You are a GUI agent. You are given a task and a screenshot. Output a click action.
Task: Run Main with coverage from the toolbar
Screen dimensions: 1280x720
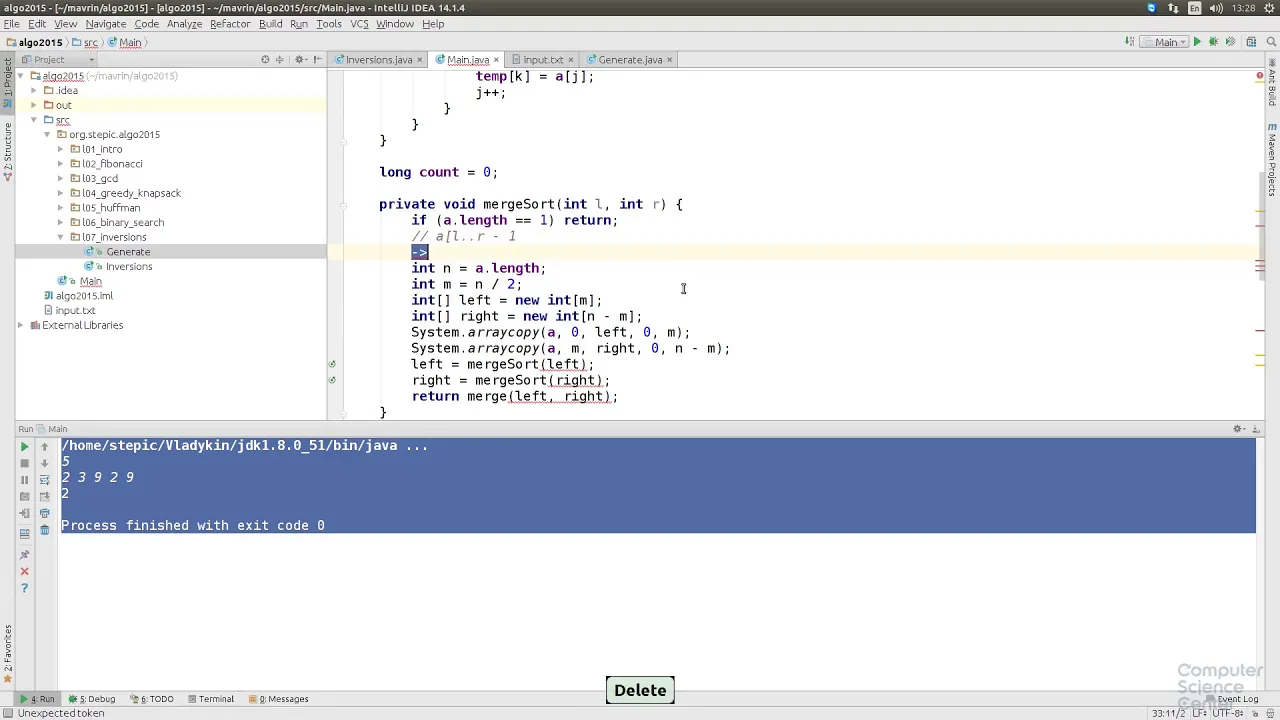point(1230,42)
